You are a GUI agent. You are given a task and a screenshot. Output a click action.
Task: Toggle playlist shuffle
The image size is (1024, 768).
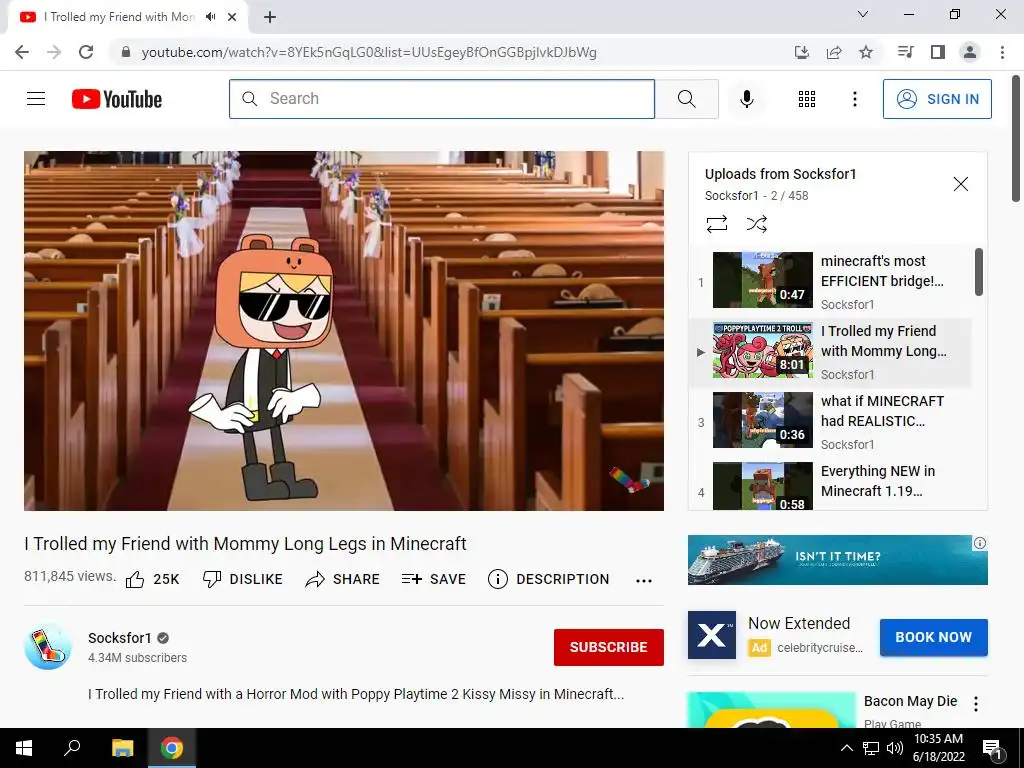[756, 224]
